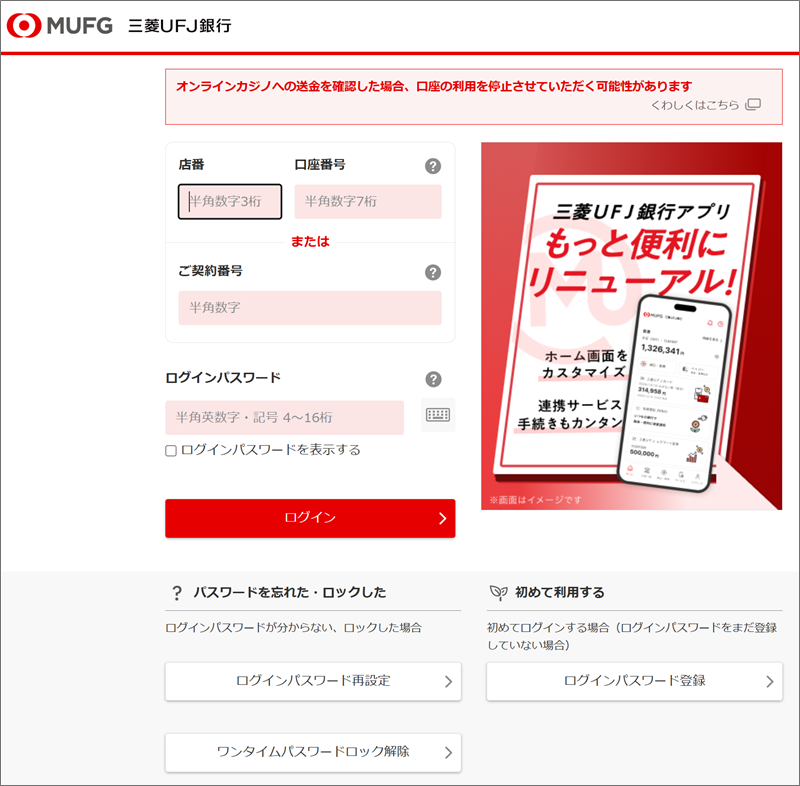Focus the 口座番号 seven-digit input field
Image resolution: width=800 pixels, height=786 pixels.
368,201
